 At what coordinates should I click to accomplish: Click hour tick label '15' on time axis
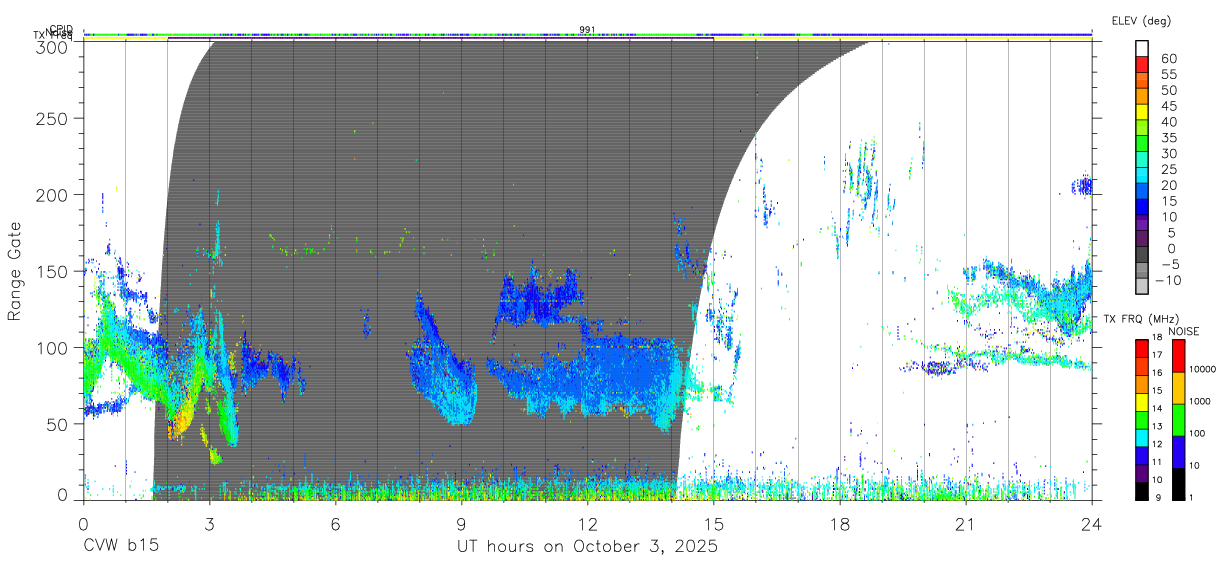pyautogui.click(x=714, y=524)
